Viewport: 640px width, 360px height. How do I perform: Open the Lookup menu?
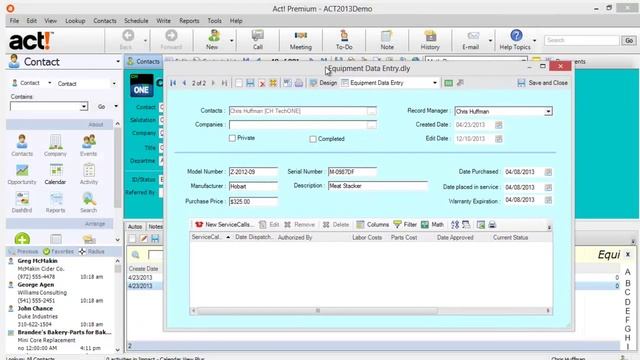pyautogui.click(x=75, y=20)
